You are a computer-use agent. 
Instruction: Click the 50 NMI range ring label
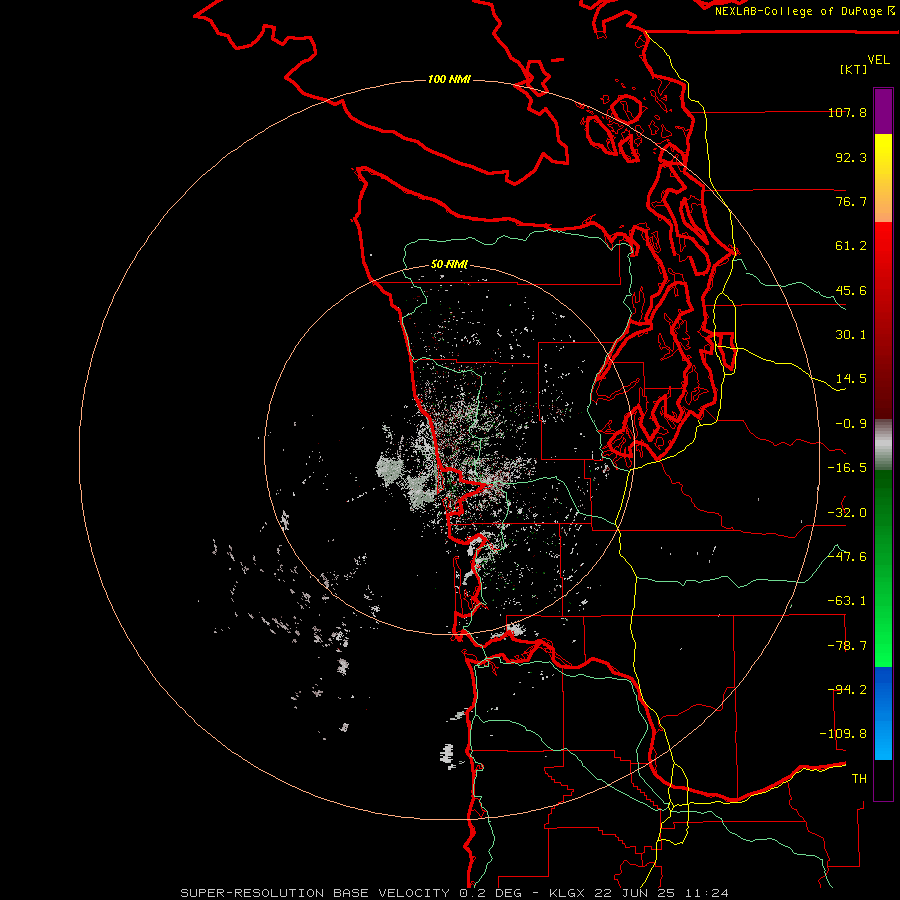pos(449,265)
